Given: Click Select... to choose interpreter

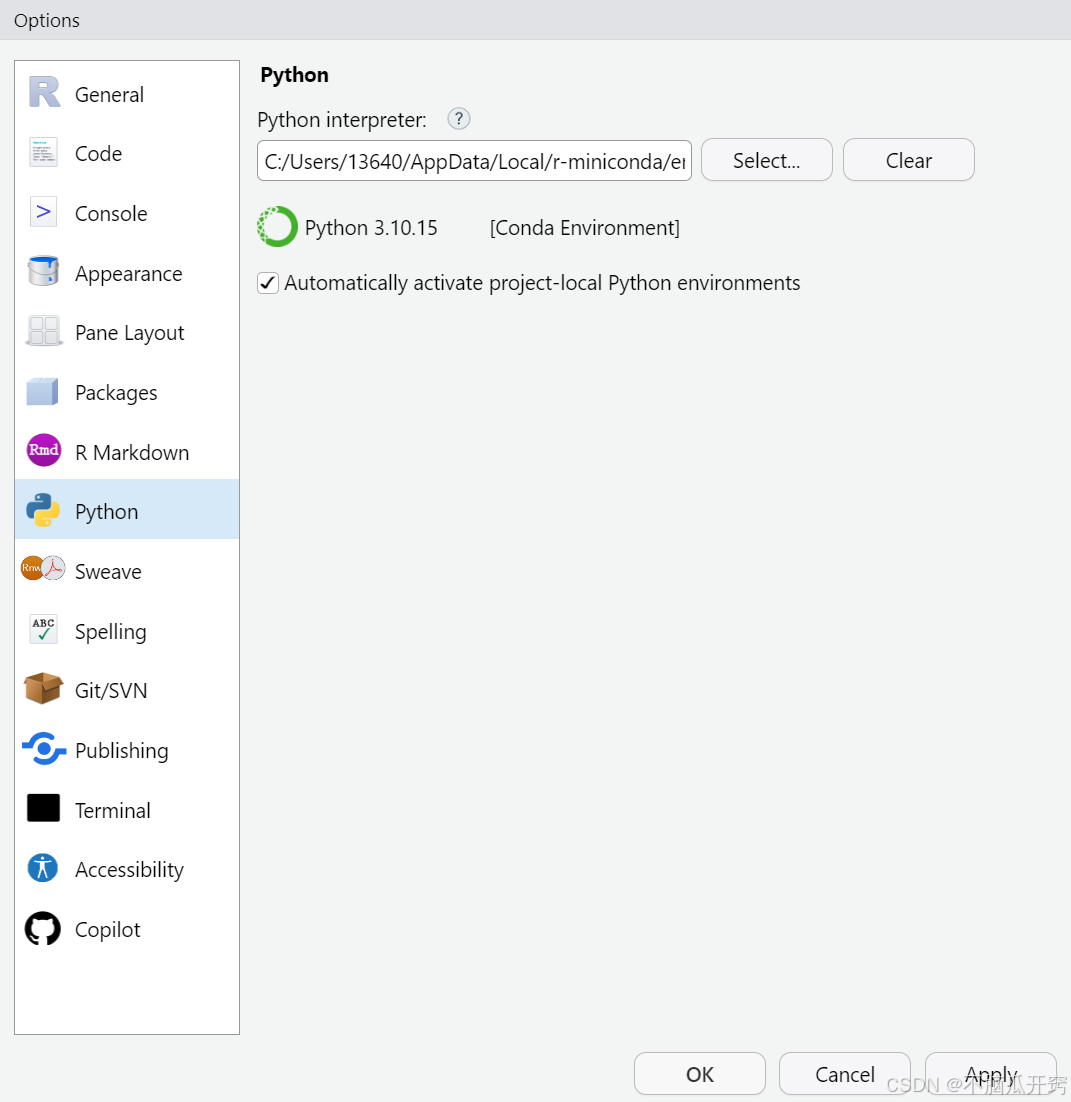Looking at the screenshot, I should pyautogui.click(x=767, y=160).
